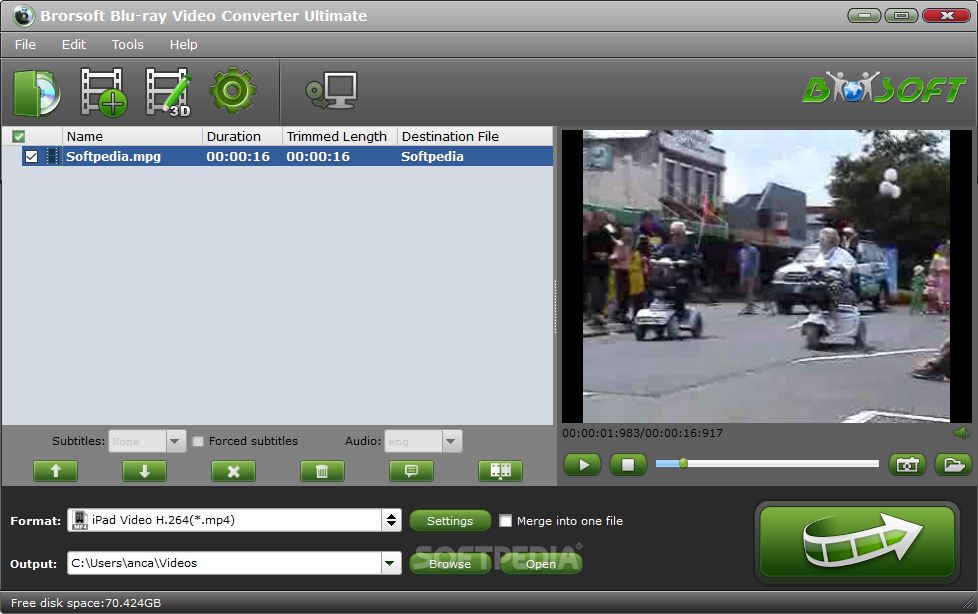Image resolution: width=978 pixels, height=614 pixels.
Task: Uncheck the Softpedia.mpg file checkbox
Action: 32,156
